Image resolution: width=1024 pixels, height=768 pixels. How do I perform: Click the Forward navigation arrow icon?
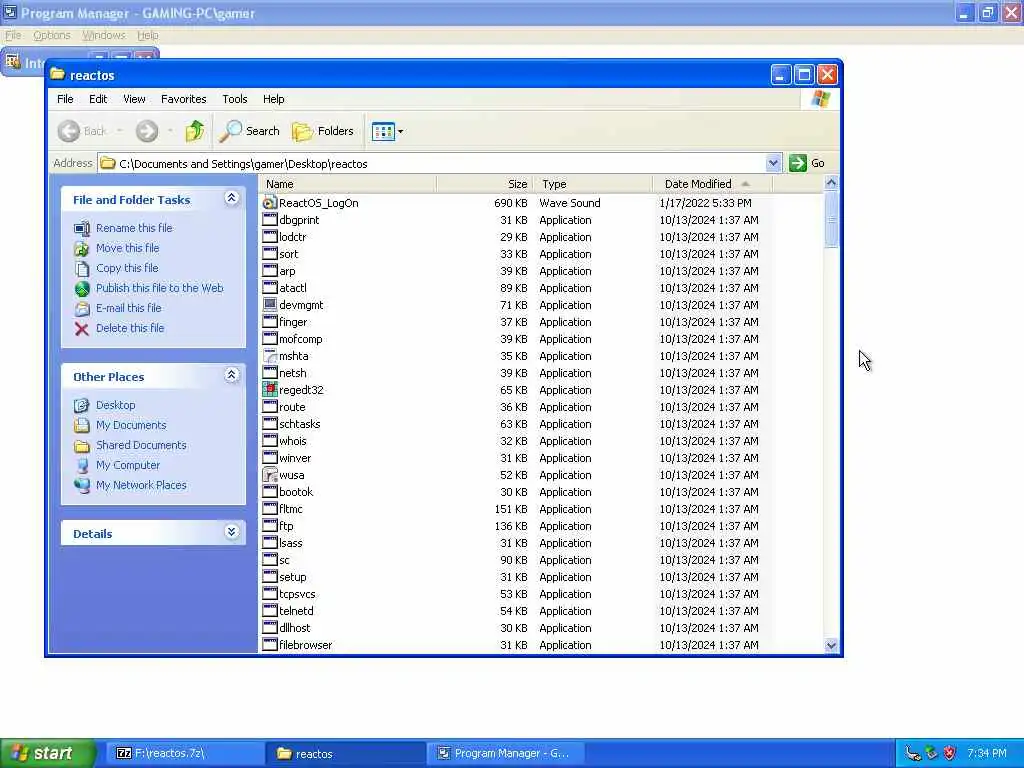tap(147, 131)
